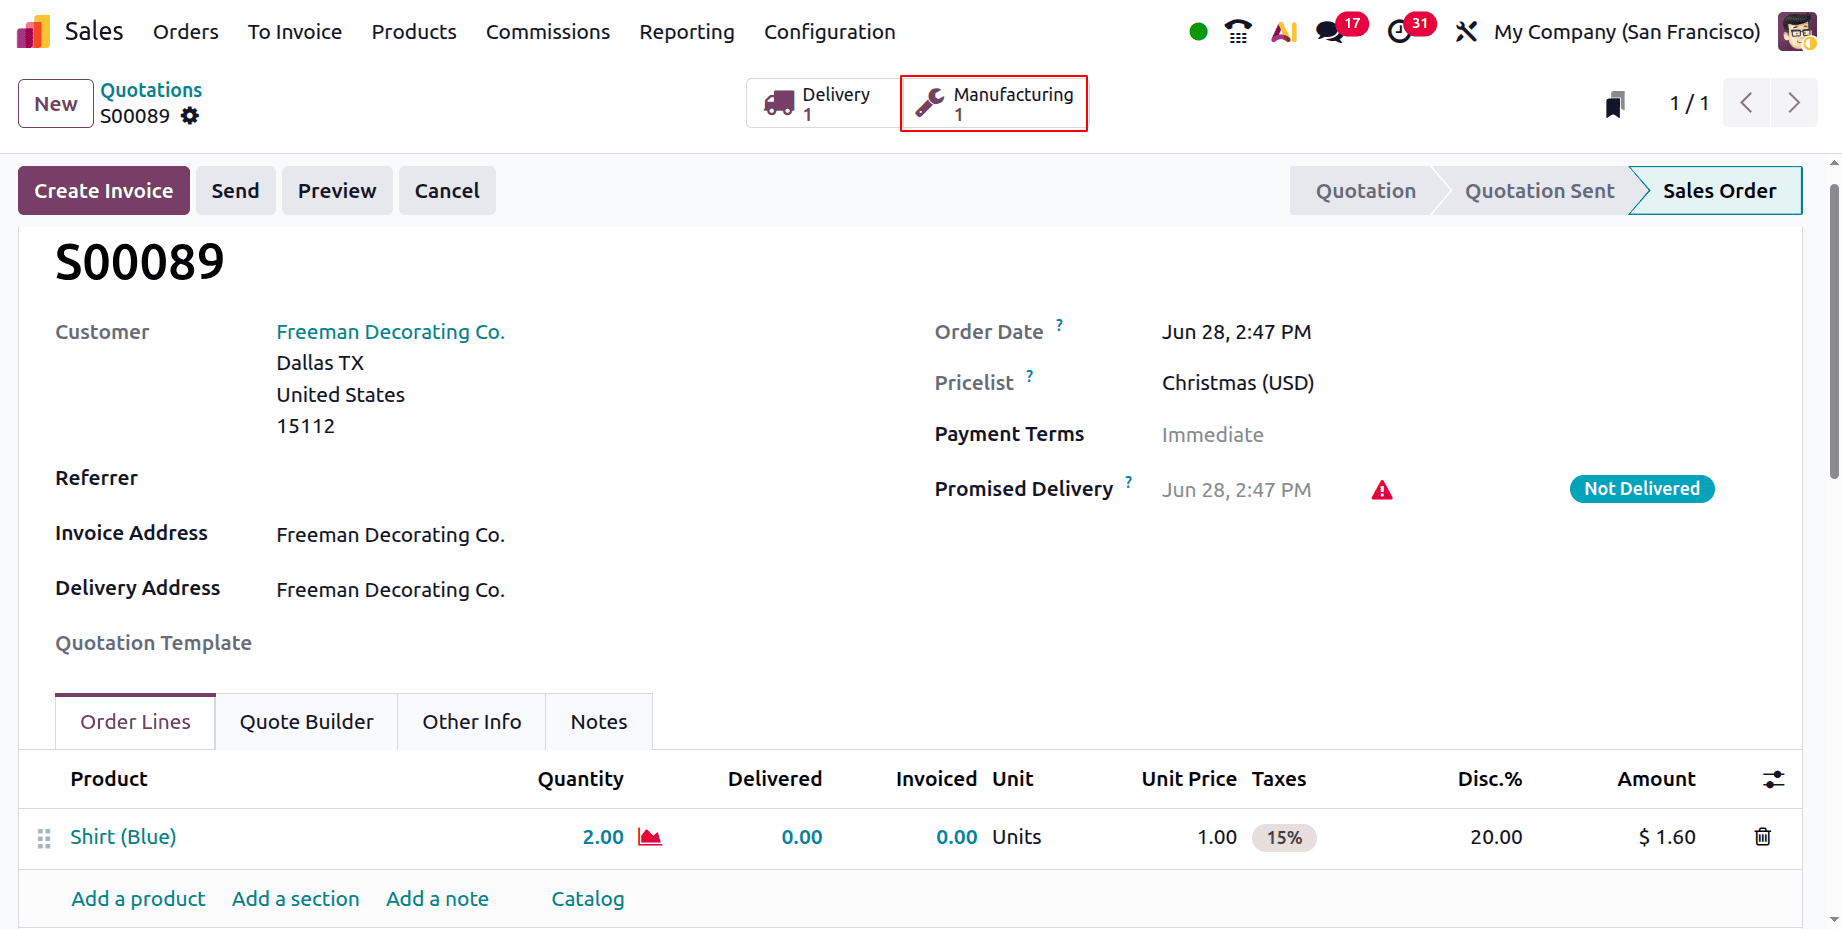Open the To Invoice menu
This screenshot has height=929, width=1842.
[x=295, y=32]
